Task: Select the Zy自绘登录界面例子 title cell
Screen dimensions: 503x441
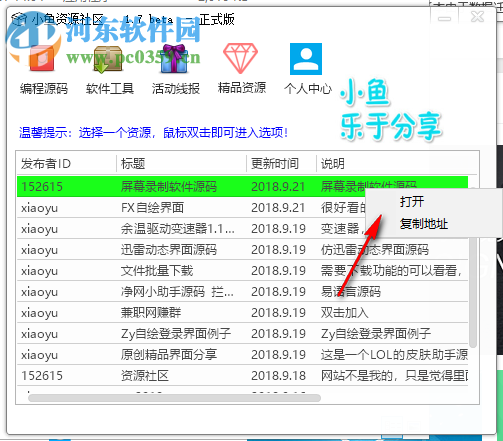Action: pyautogui.click(x=176, y=334)
